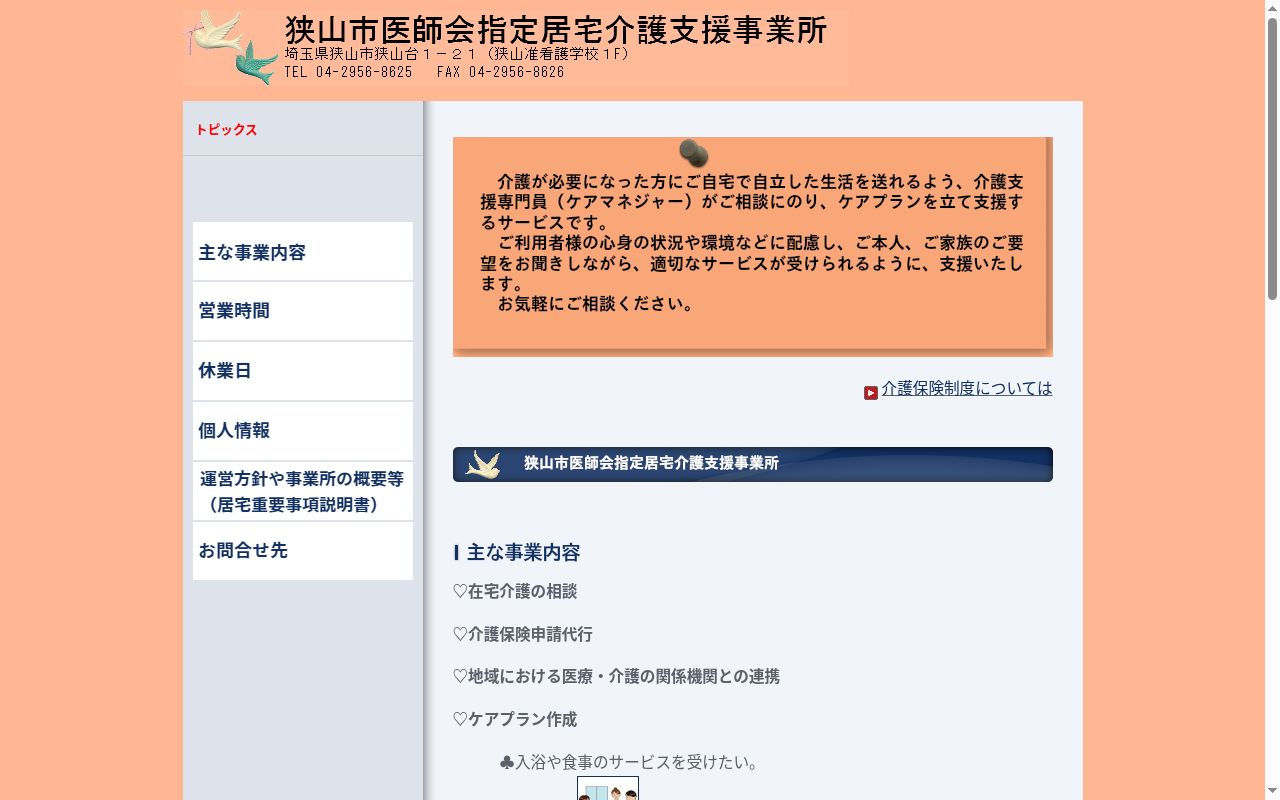The image size is (1280, 800).
Task: Select 営業時間 in the sidebar menu
Action: pyautogui.click(x=303, y=311)
